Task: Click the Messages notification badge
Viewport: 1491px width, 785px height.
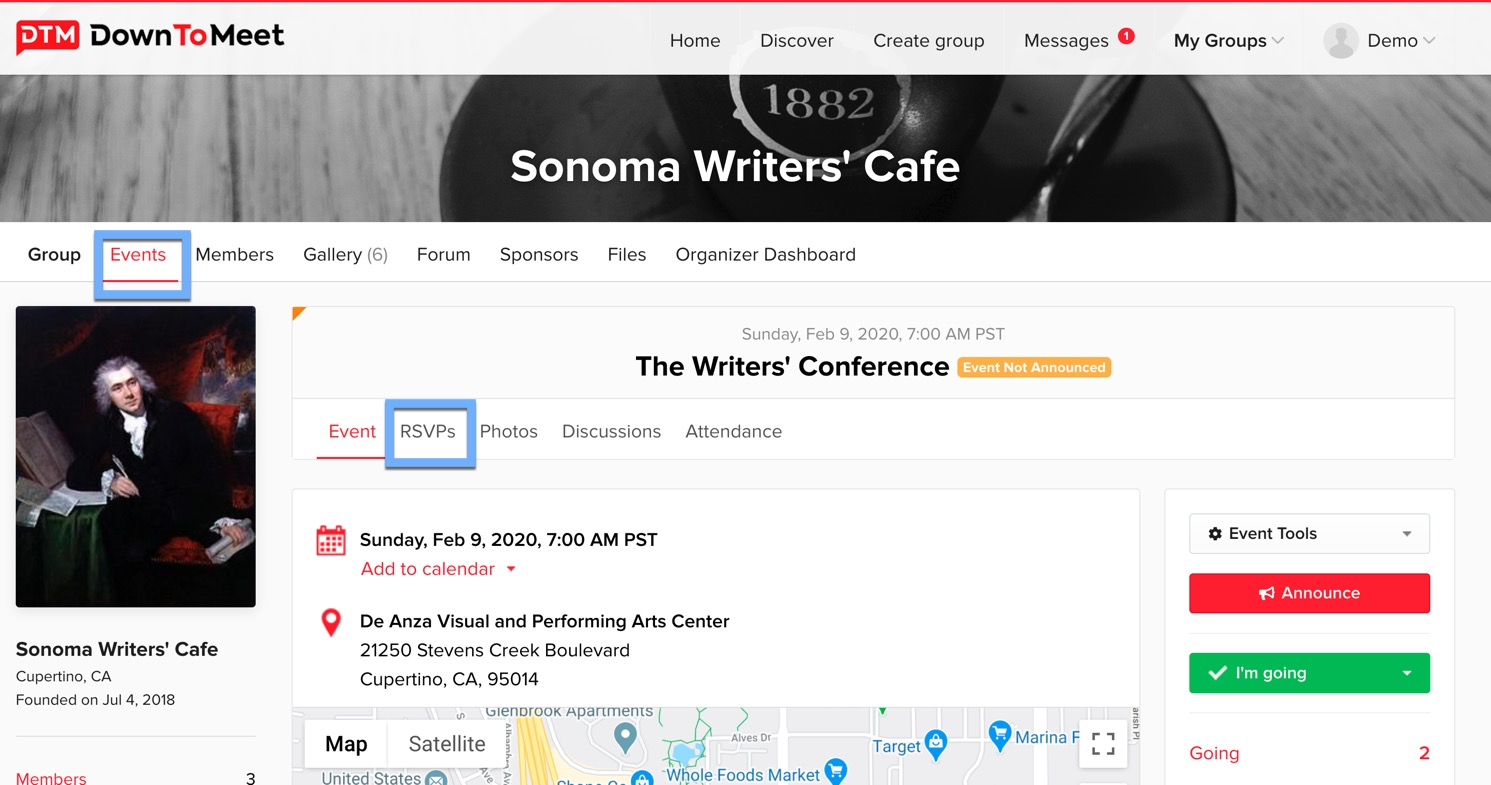Action: tap(1126, 36)
